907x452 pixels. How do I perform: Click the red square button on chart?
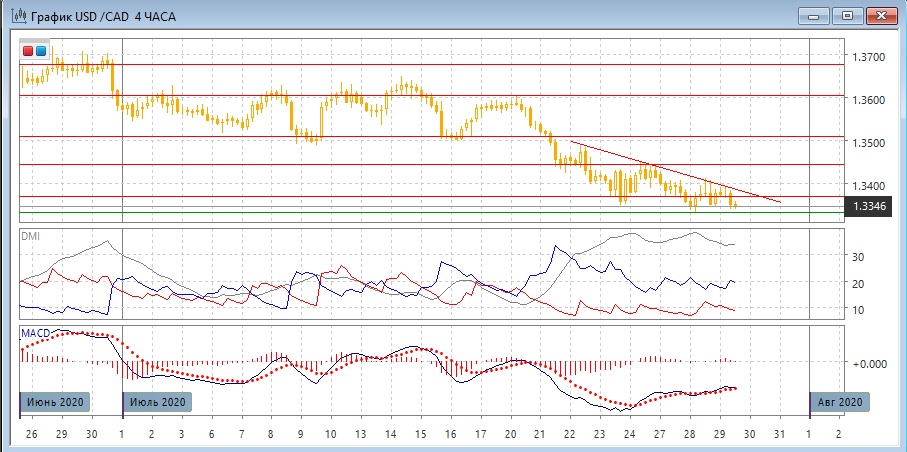click(28, 51)
